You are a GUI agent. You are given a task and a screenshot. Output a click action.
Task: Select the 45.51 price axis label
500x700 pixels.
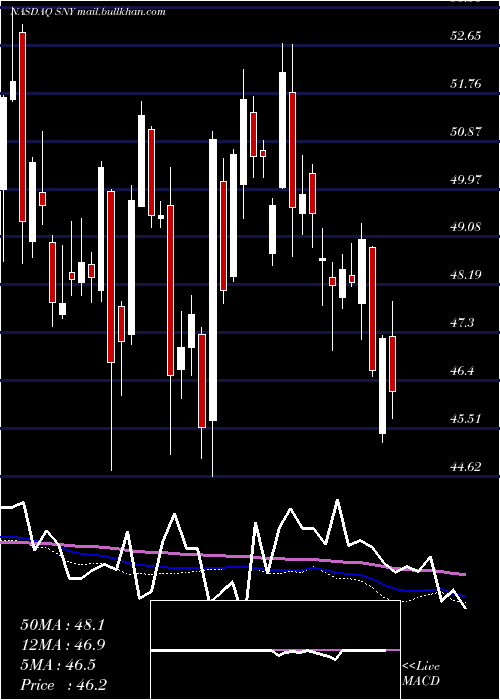click(x=466, y=419)
